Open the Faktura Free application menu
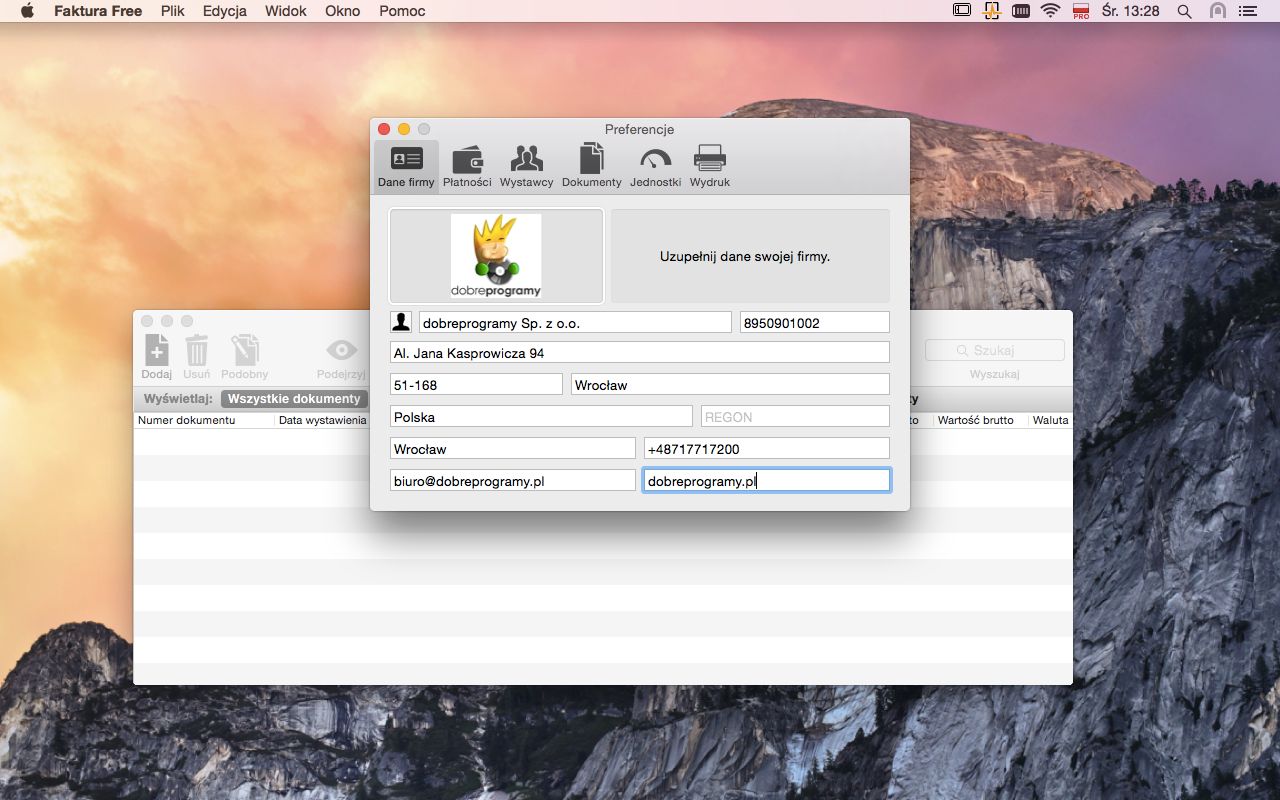 tap(98, 11)
